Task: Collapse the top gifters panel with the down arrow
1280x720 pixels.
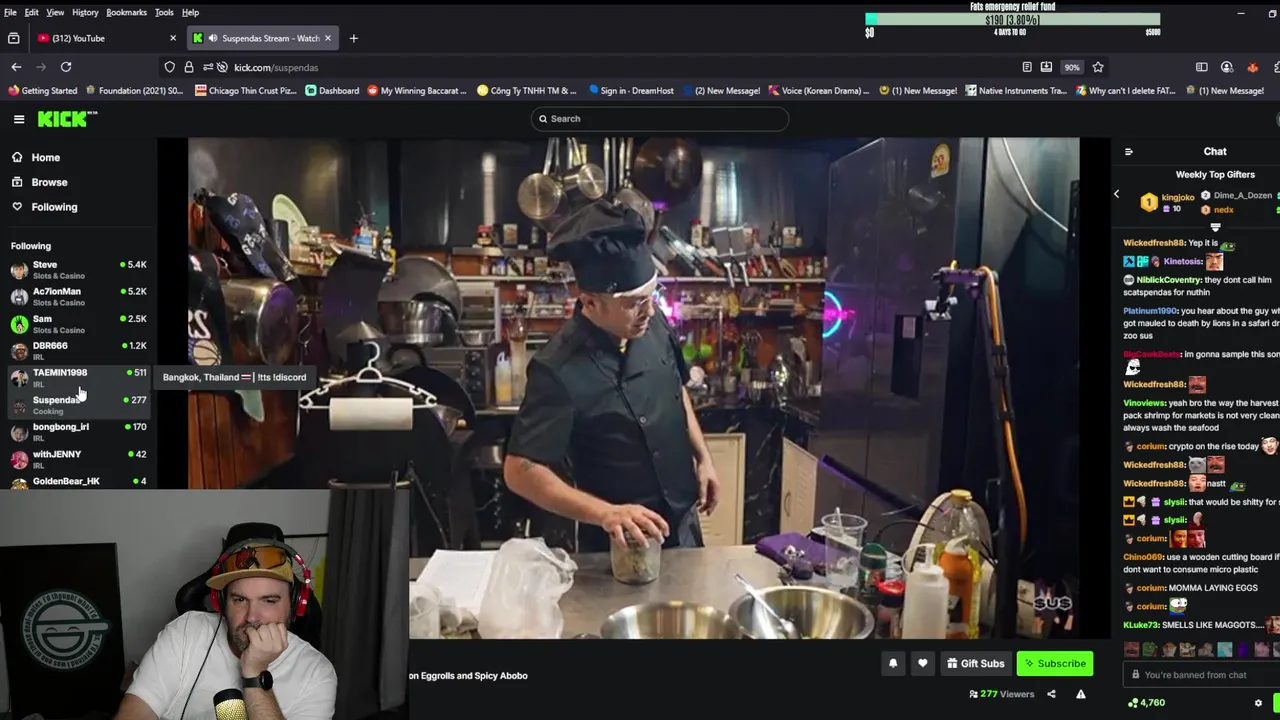Action: (1215, 227)
